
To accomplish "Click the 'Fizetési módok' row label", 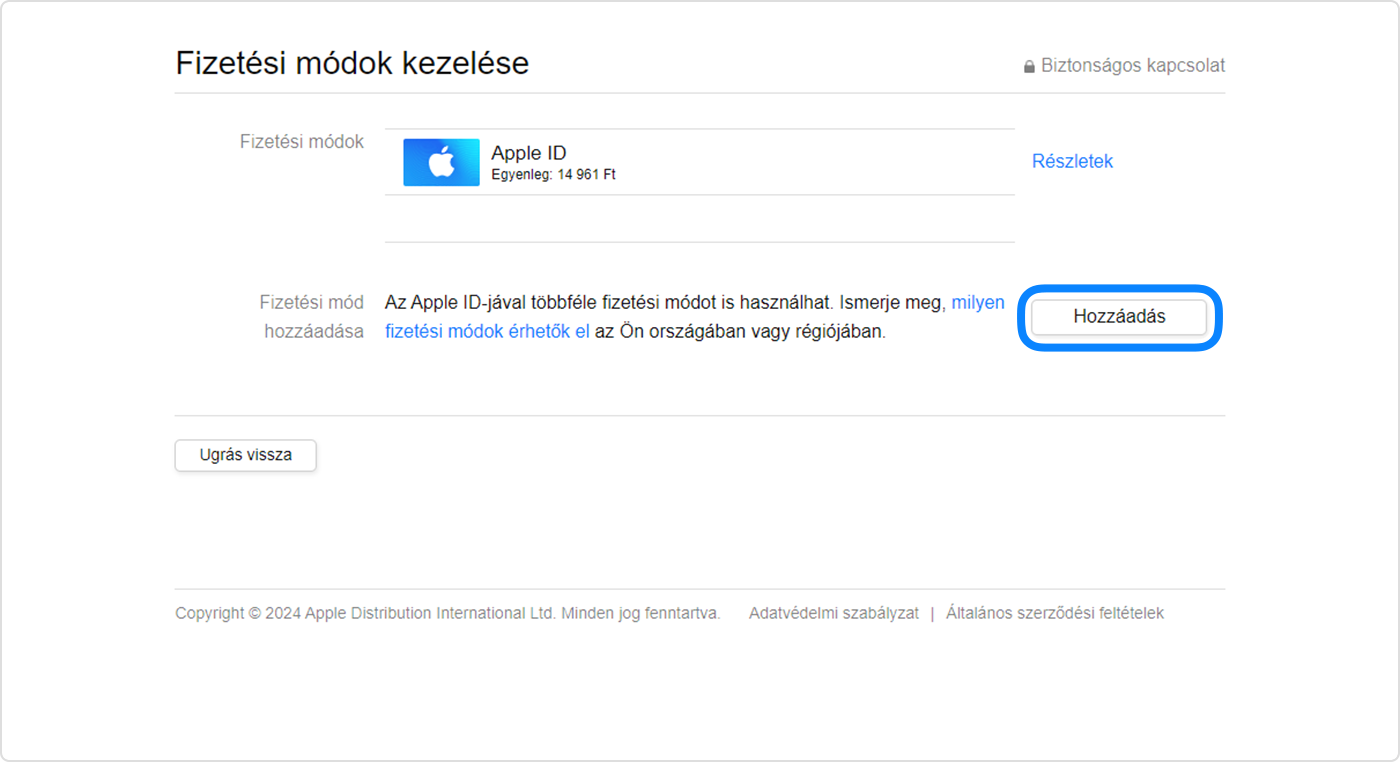I will [302, 142].
